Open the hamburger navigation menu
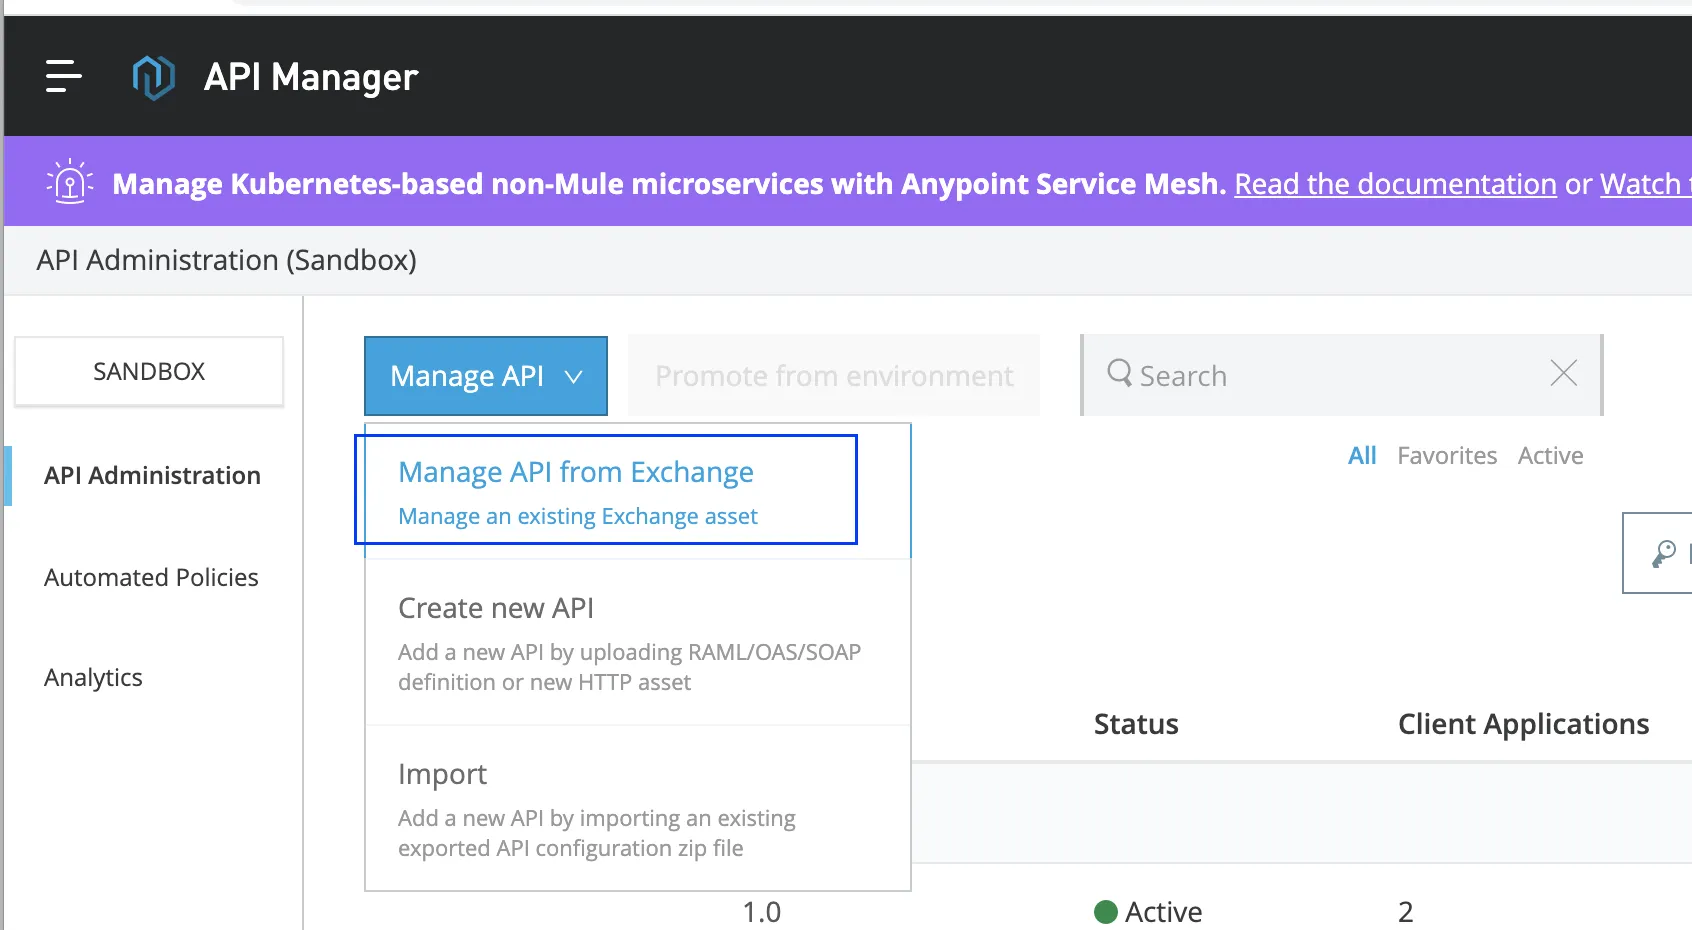Screen dimensions: 1692x930 coord(63,76)
